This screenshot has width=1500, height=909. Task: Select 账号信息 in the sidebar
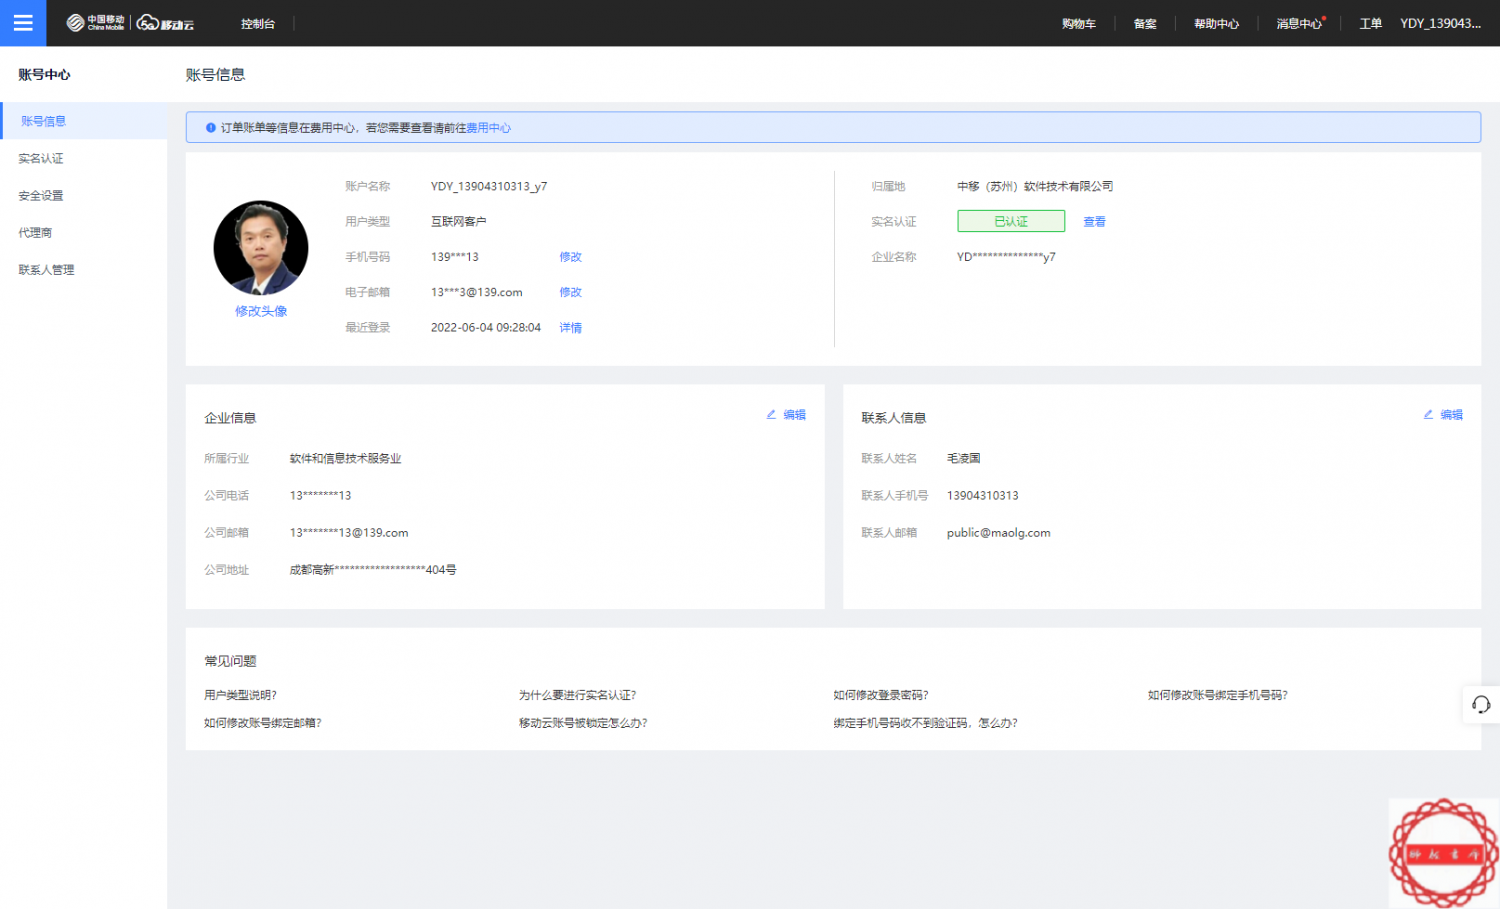[84, 121]
